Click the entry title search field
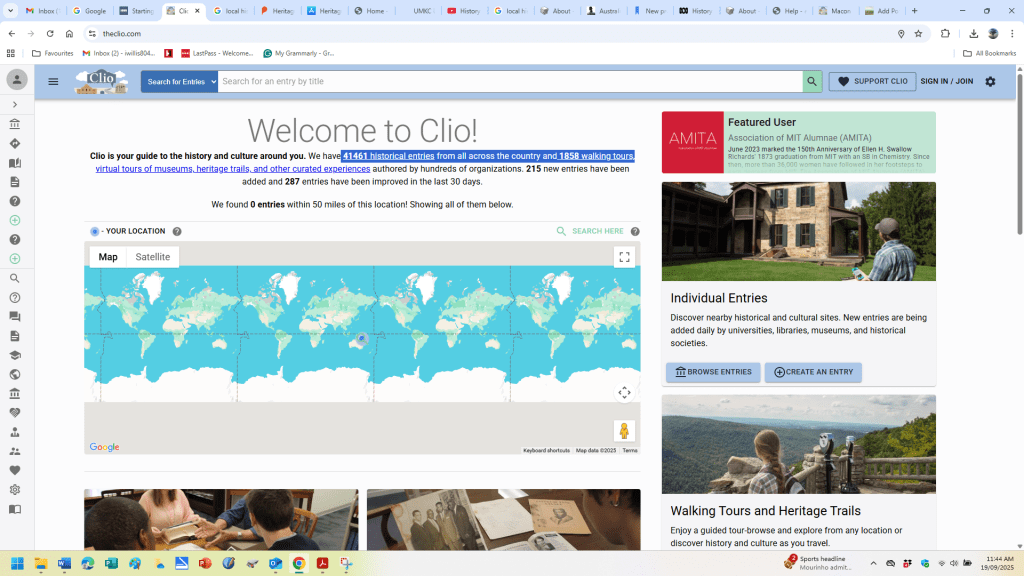This screenshot has height=576, width=1024. pyautogui.click(x=510, y=82)
